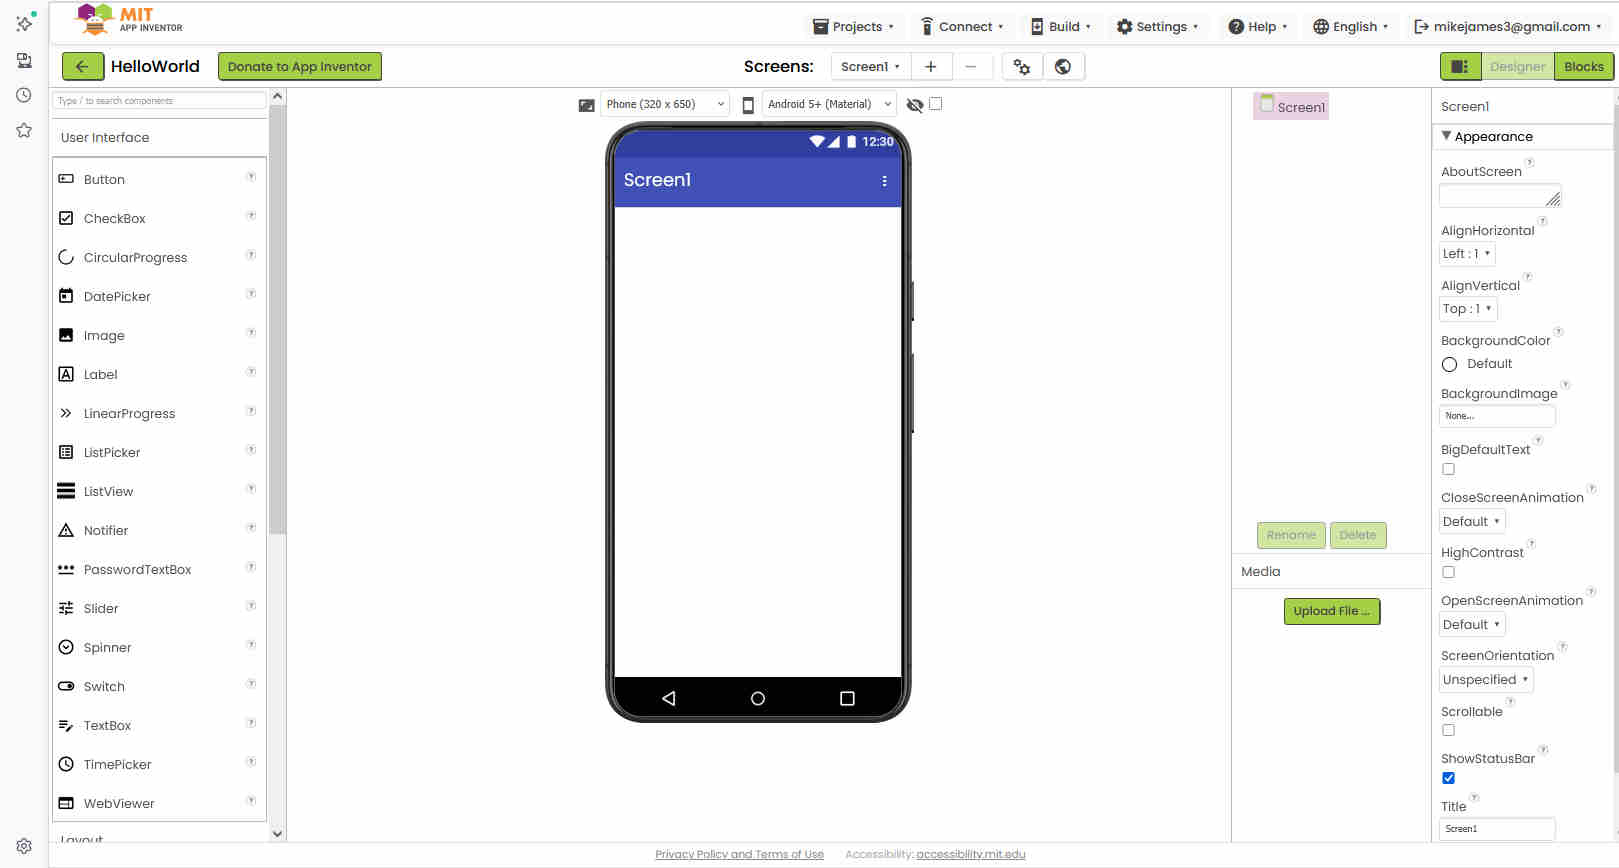Image resolution: width=1619 pixels, height=868 pixels.
Task: Open the Build menu
Action: click(1062, 27)
